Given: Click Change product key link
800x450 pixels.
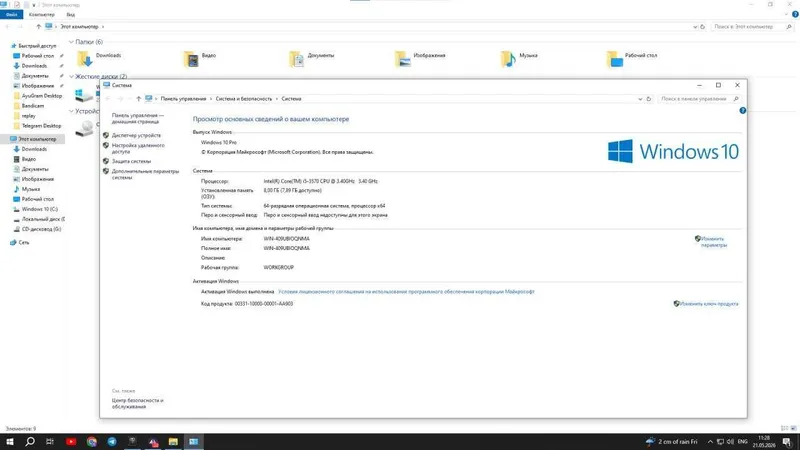Looking at the screenshot, I should coord(709,304).
